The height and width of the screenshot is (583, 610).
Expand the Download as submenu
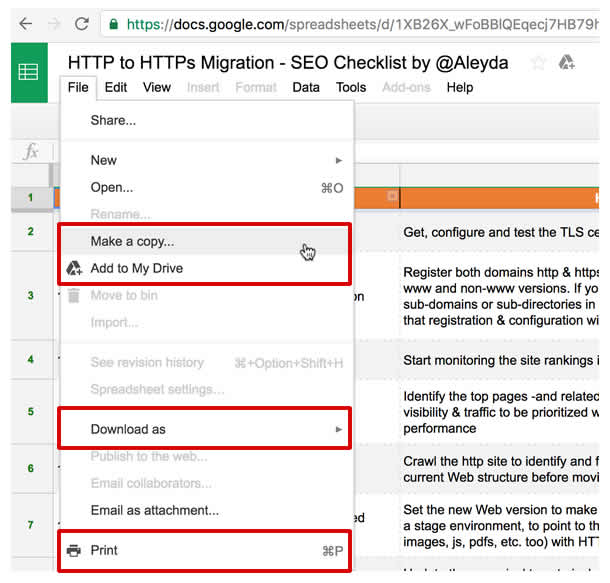[x=205, y=429]
